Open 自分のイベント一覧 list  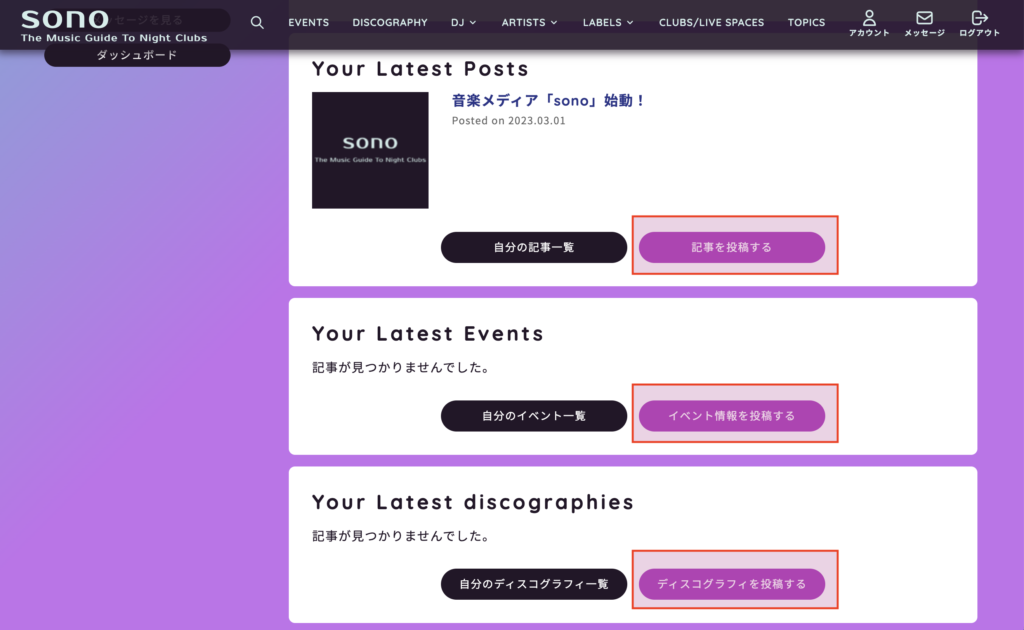[533, 415]
